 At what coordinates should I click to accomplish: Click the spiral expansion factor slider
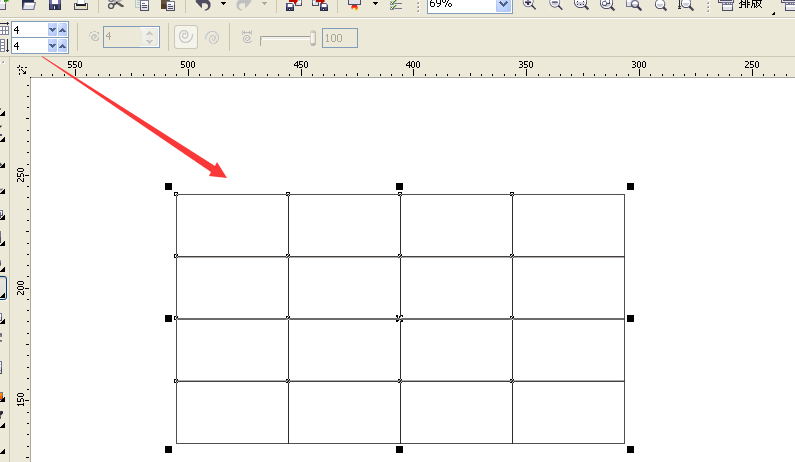coord(288,39)
